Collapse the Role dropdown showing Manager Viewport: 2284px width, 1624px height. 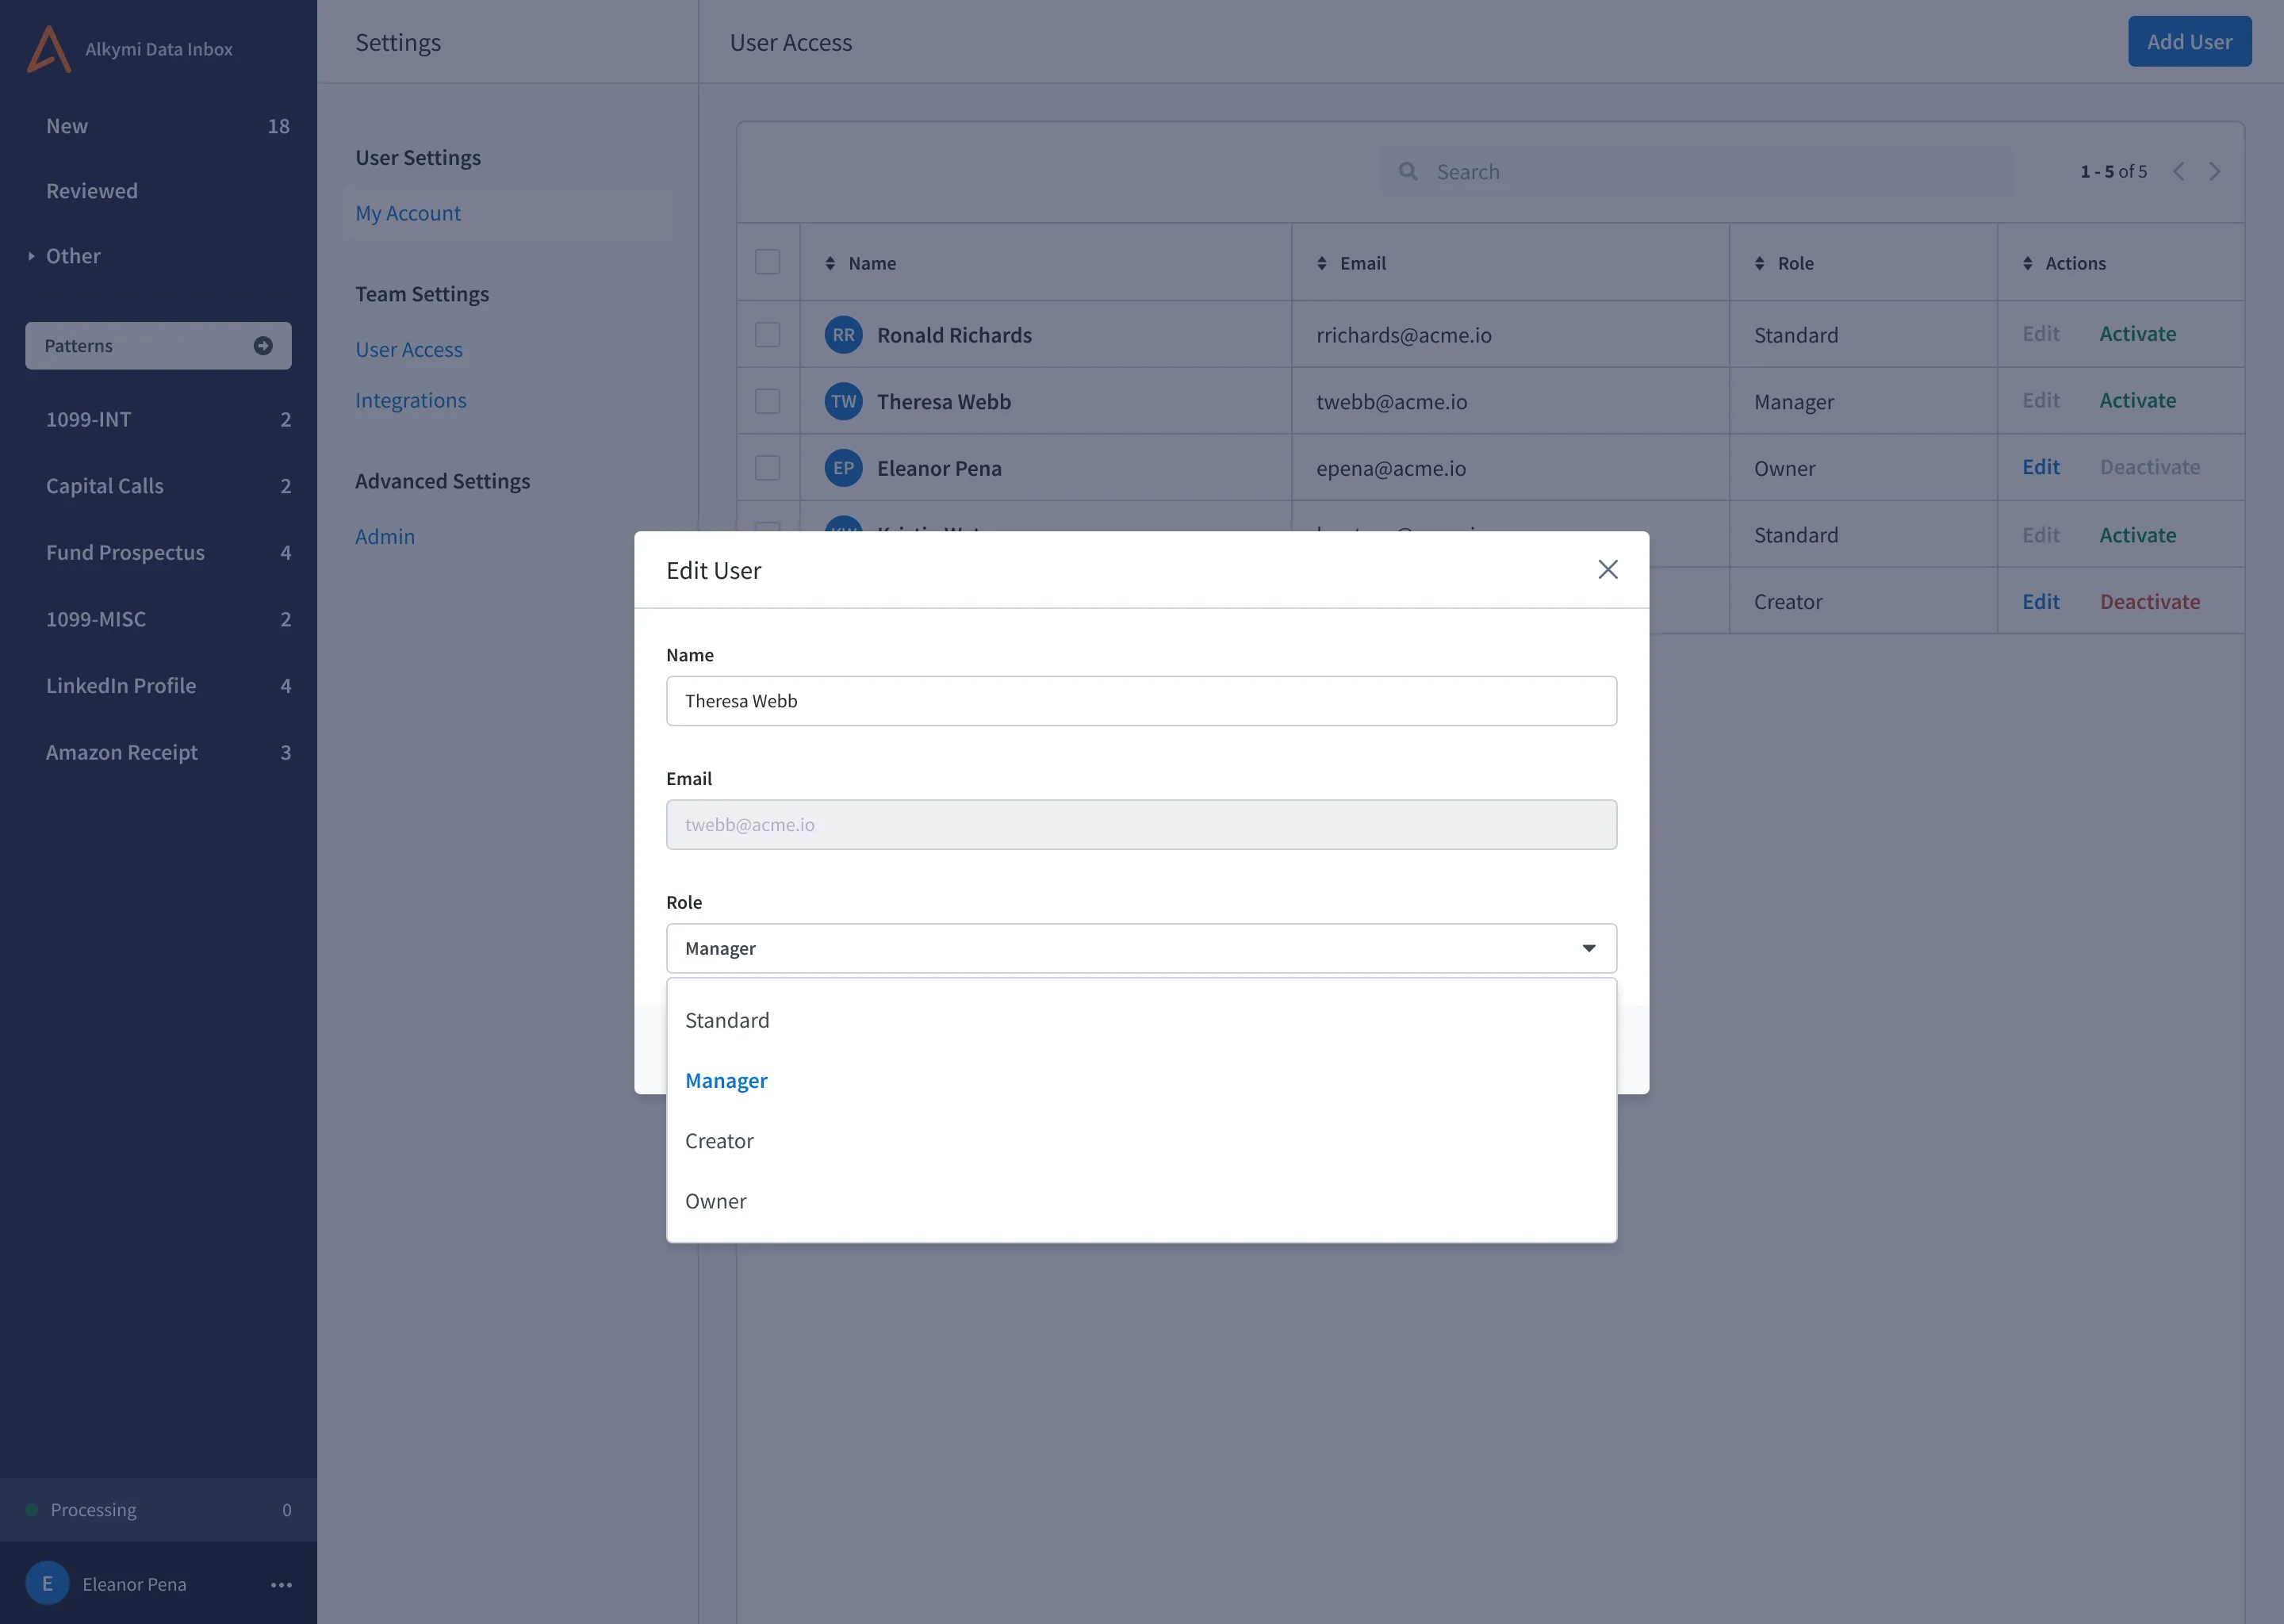tap(1141, 948)
